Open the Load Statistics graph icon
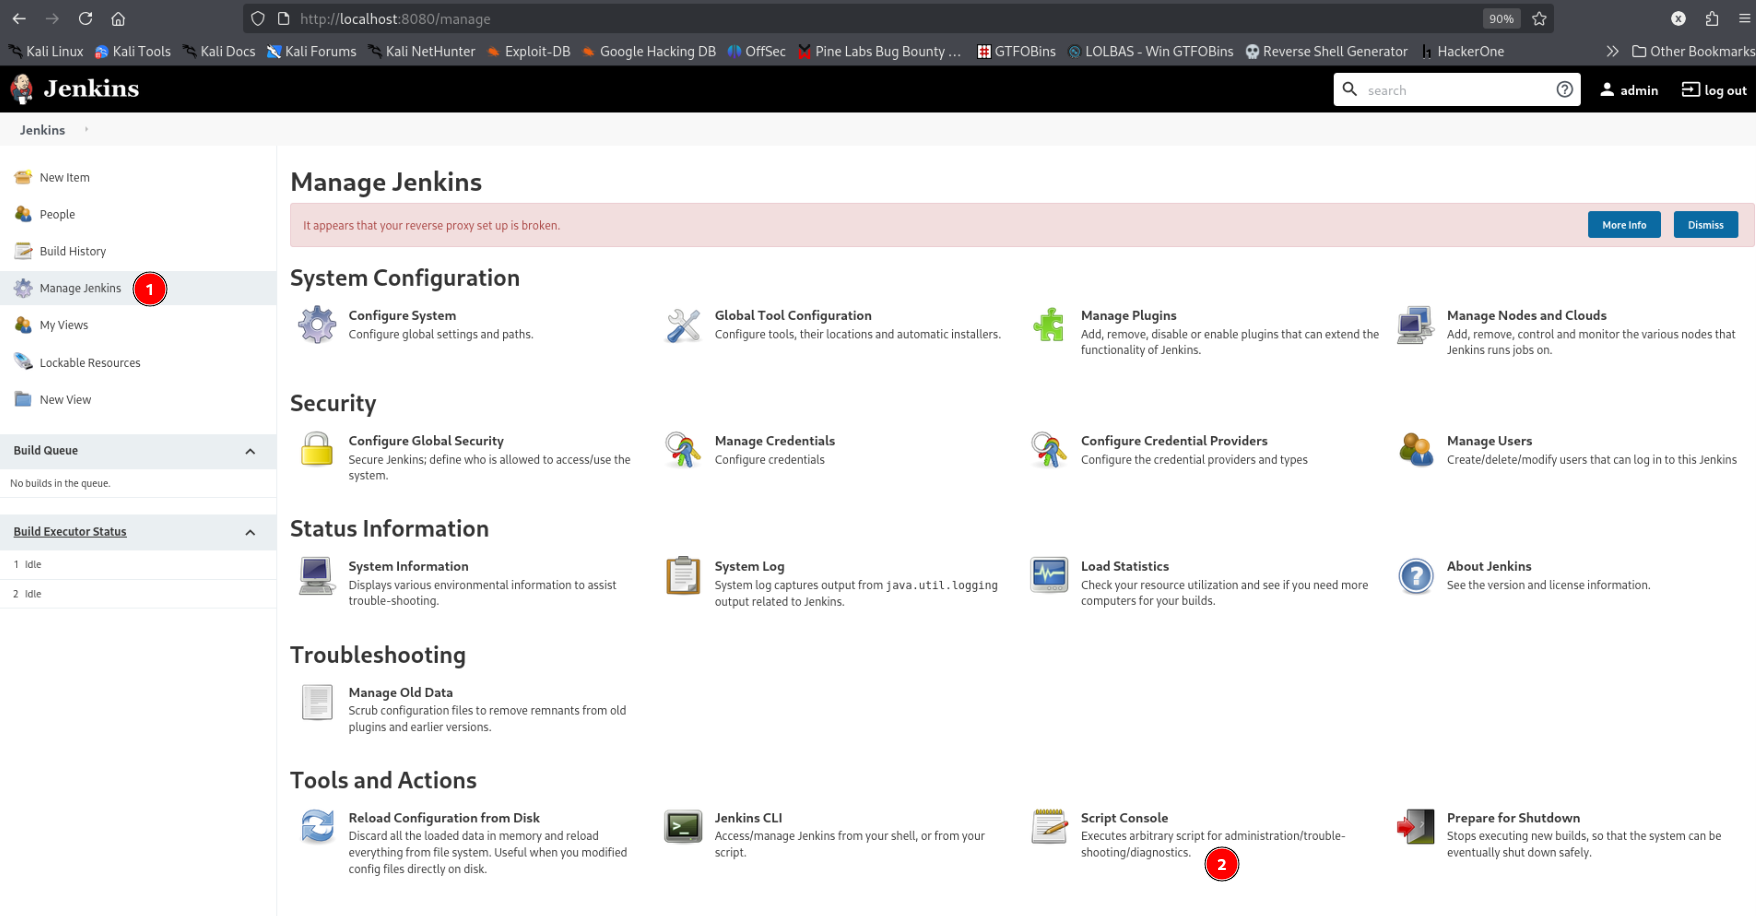Viewport: 1756px width, 916px height. tap(1049, 576)
